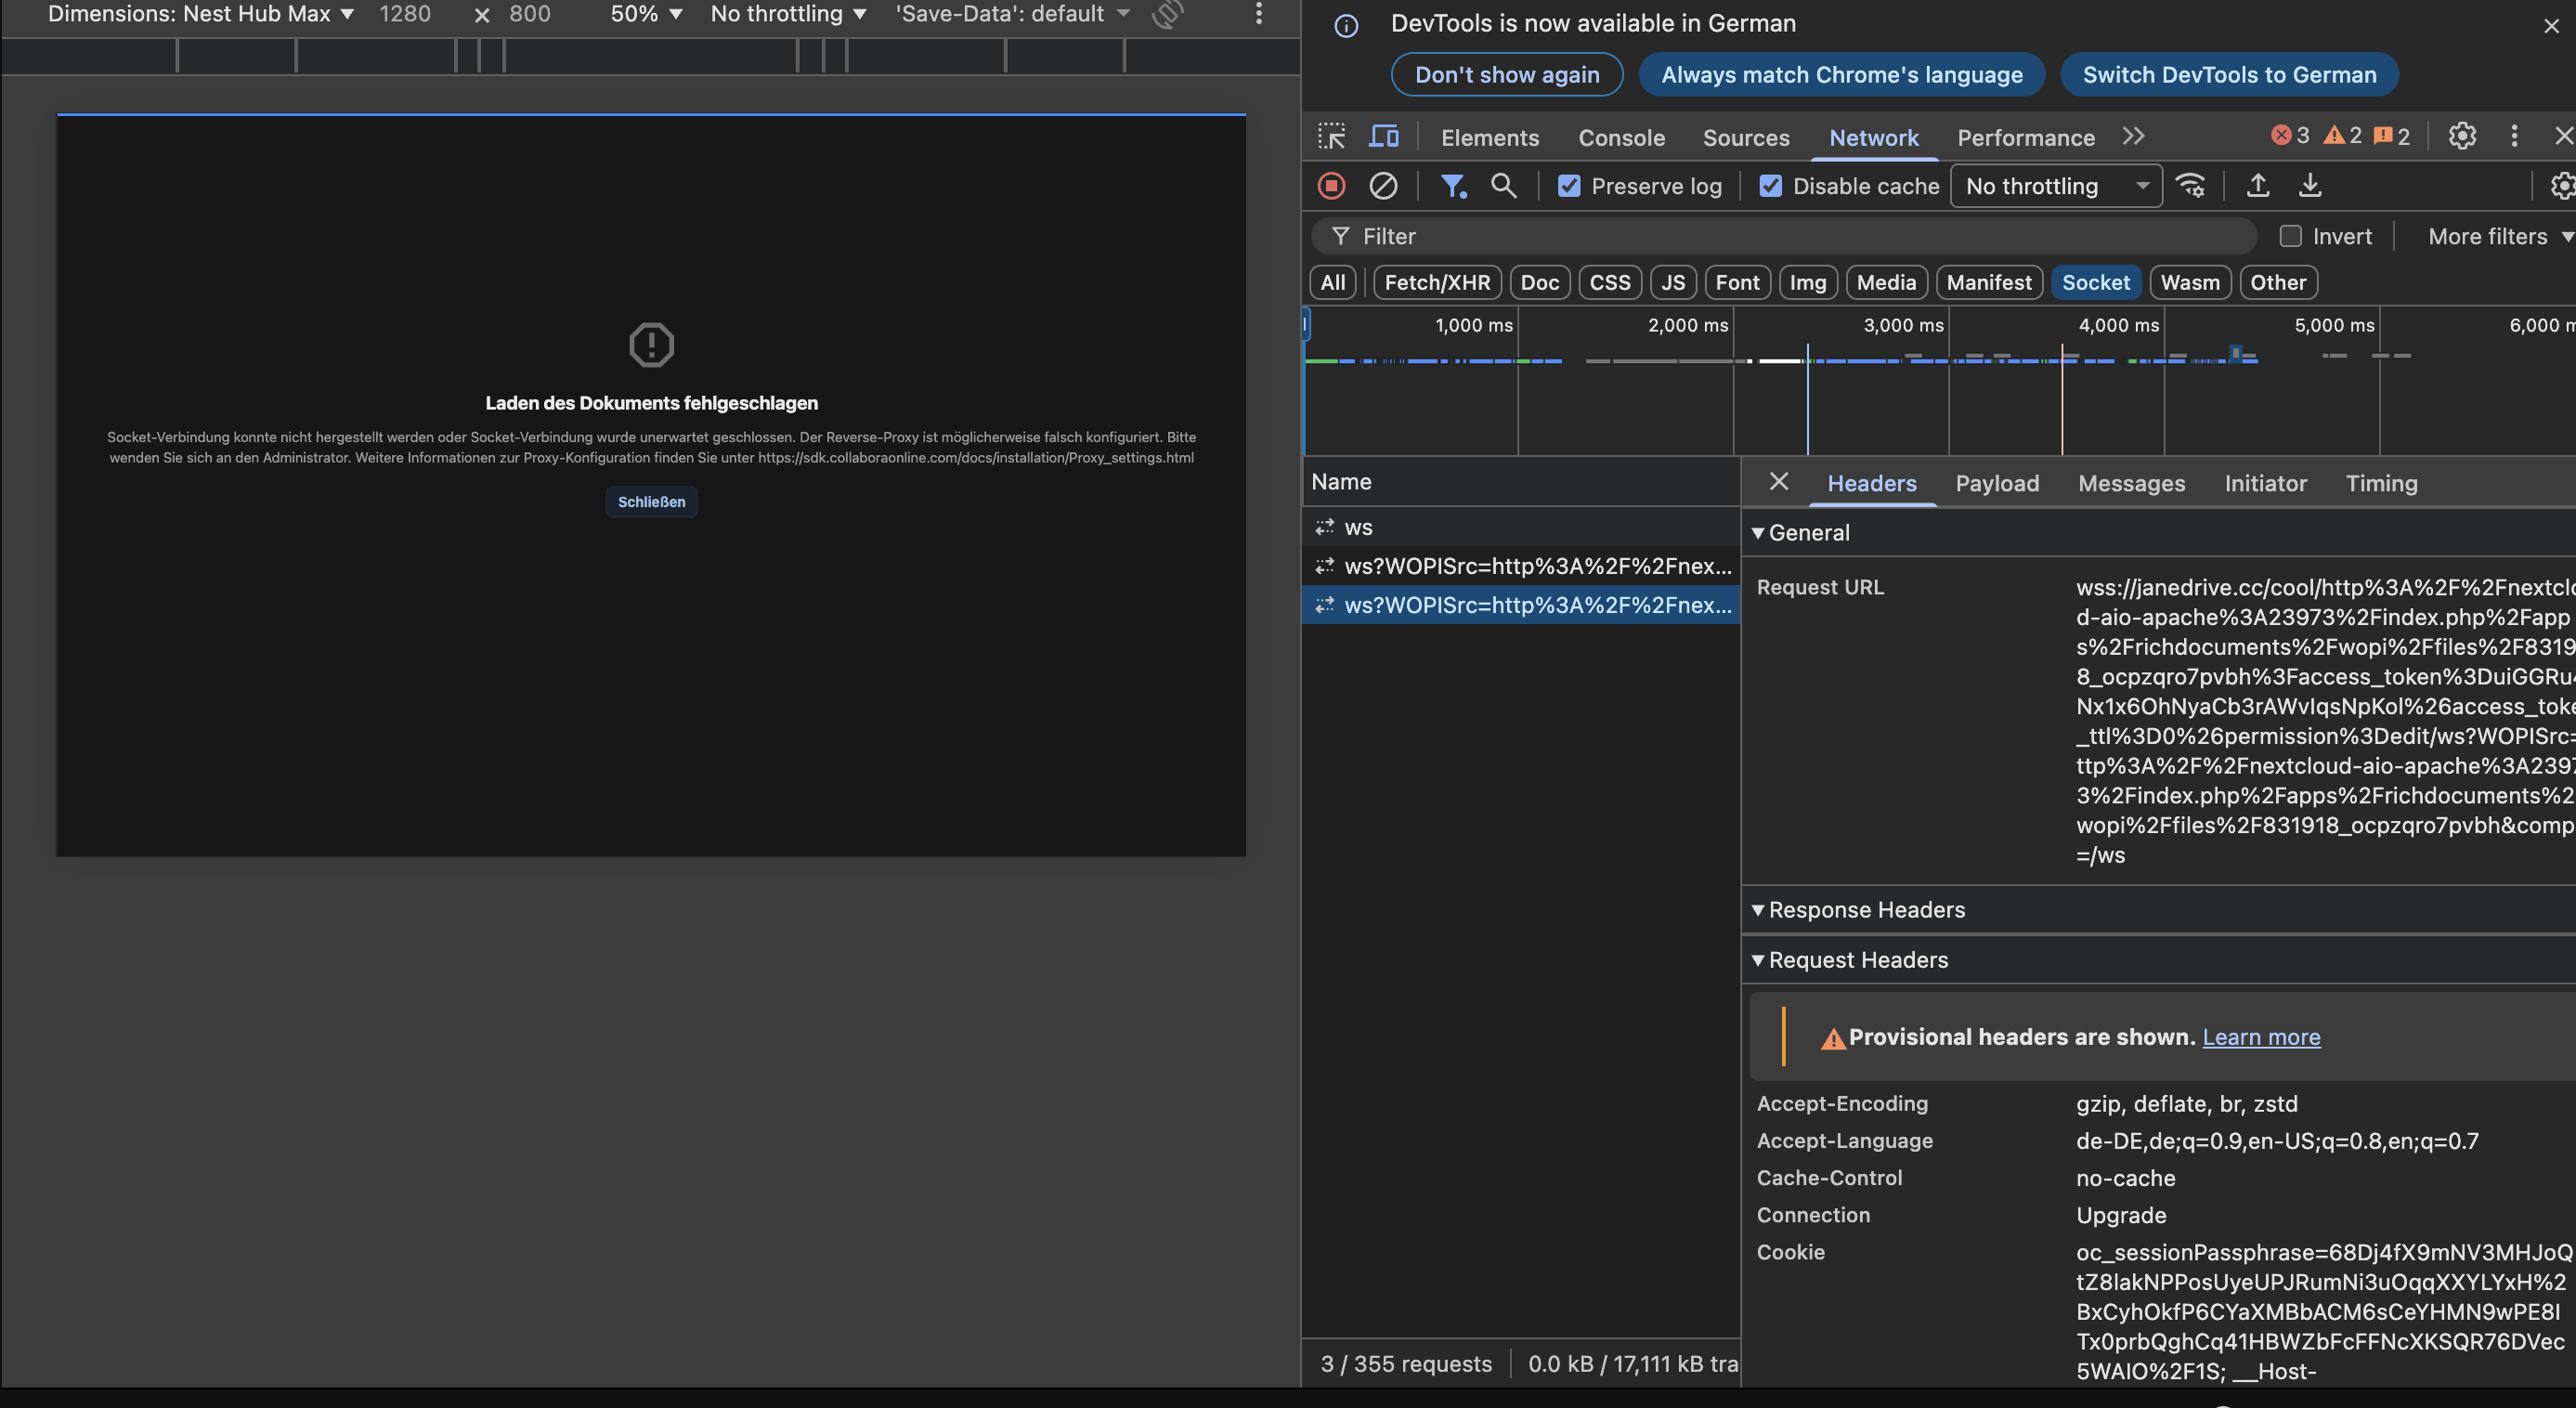Uncheck the Preserve log checkbox
Image resolution: width=2576 pixels, height=1408 pixels.
point(1569,186)
